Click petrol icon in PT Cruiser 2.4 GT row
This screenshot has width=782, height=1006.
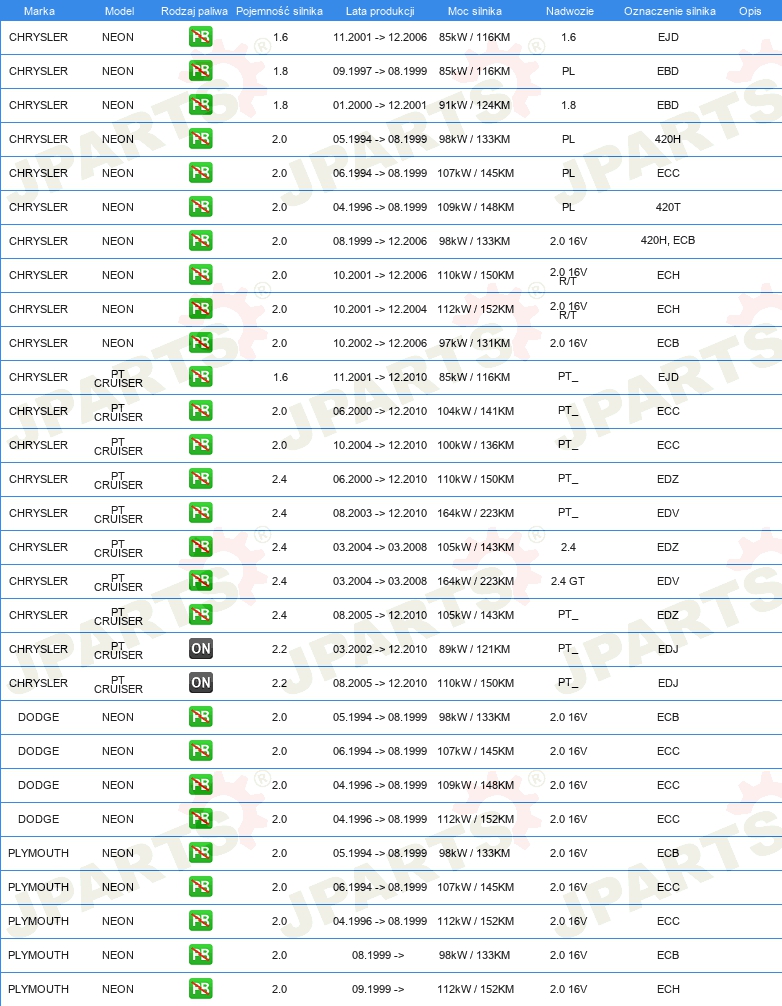click(x=201, y=581)
